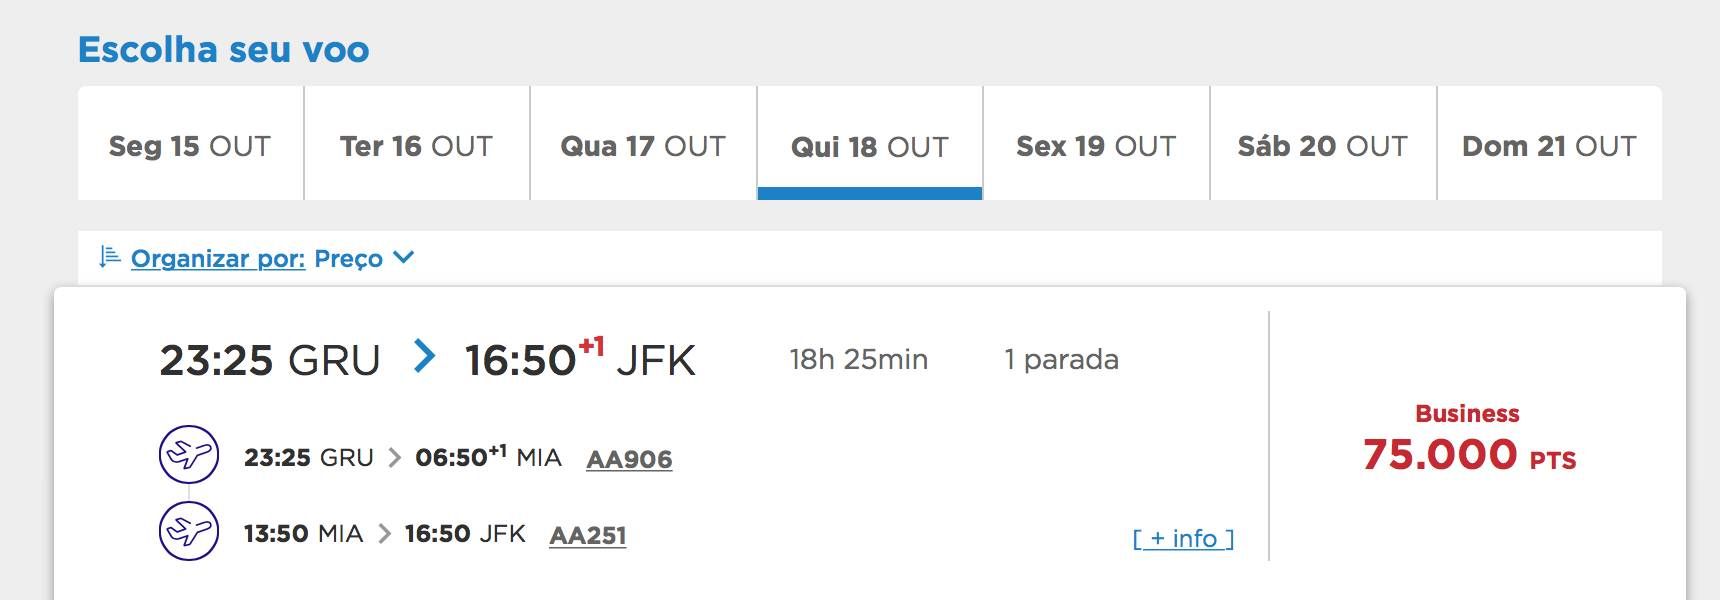This screenshot has height=600, width=1720.
Task: Open the Preço sort dropdown chevron
Action: [x=404, y=257]
